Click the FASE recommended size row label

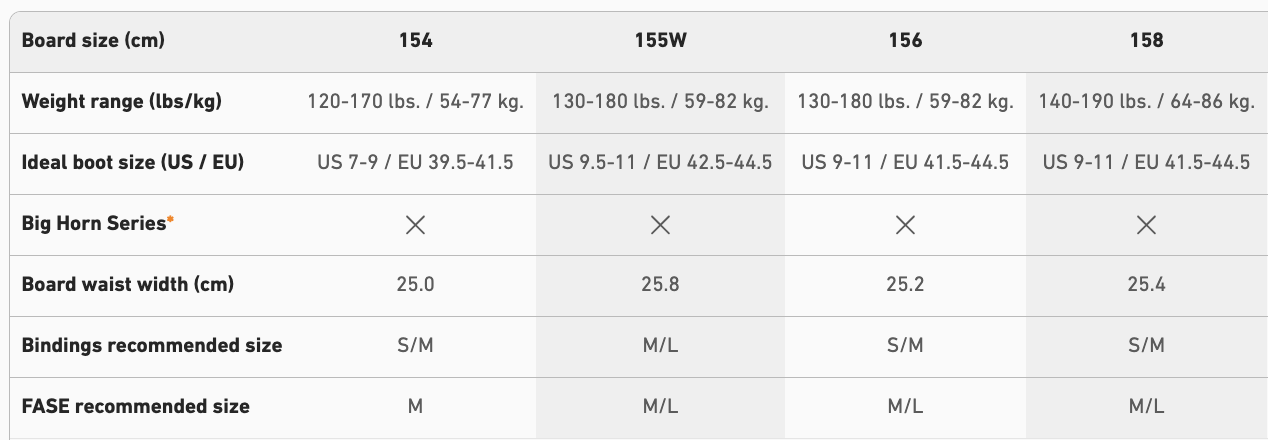click(136, 407)
